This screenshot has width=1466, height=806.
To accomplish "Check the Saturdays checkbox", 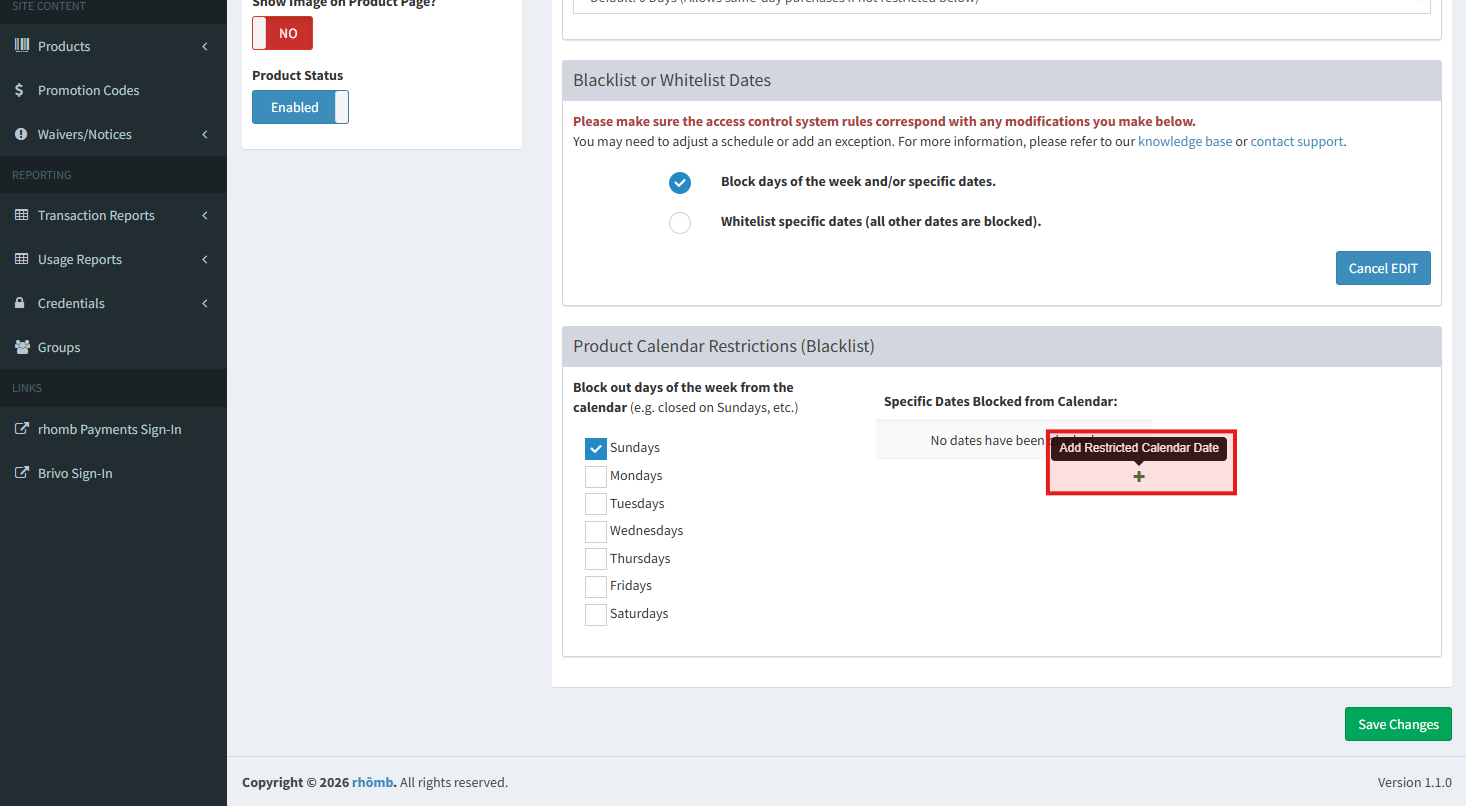I will (596, 614).
